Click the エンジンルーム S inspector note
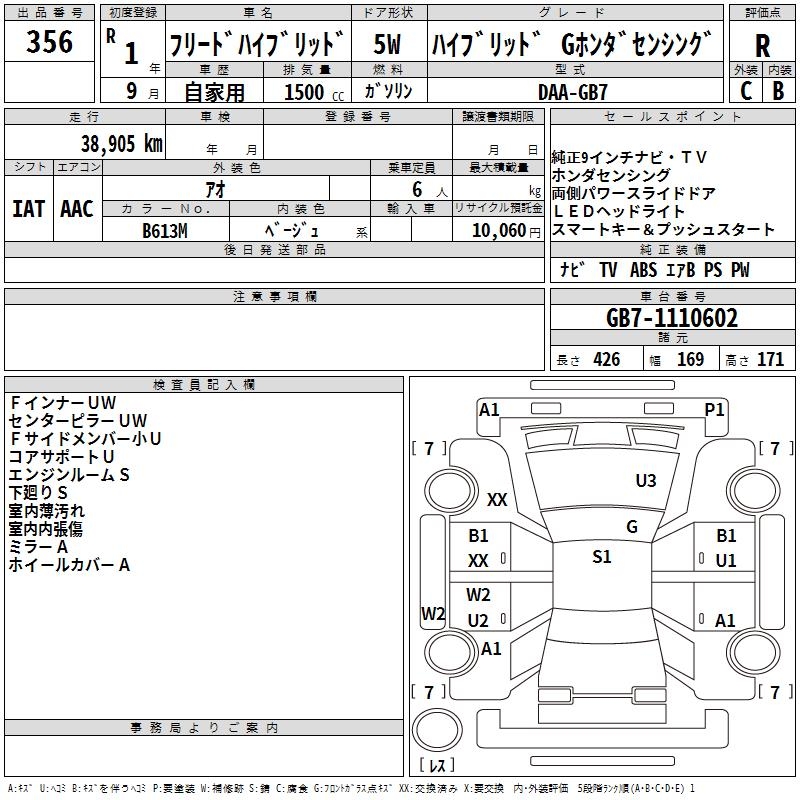 coord(70,476)
